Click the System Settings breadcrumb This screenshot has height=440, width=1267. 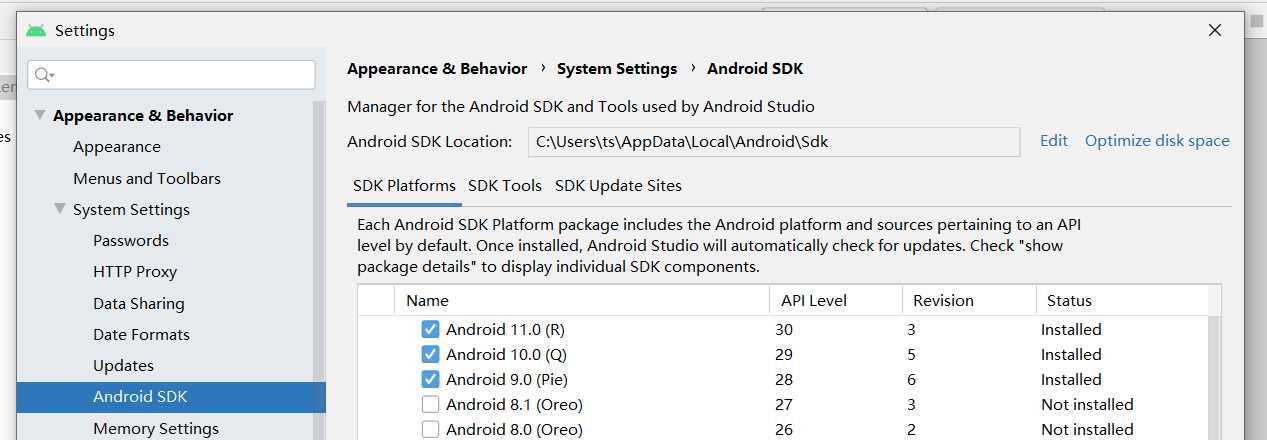tap(617, 69)
